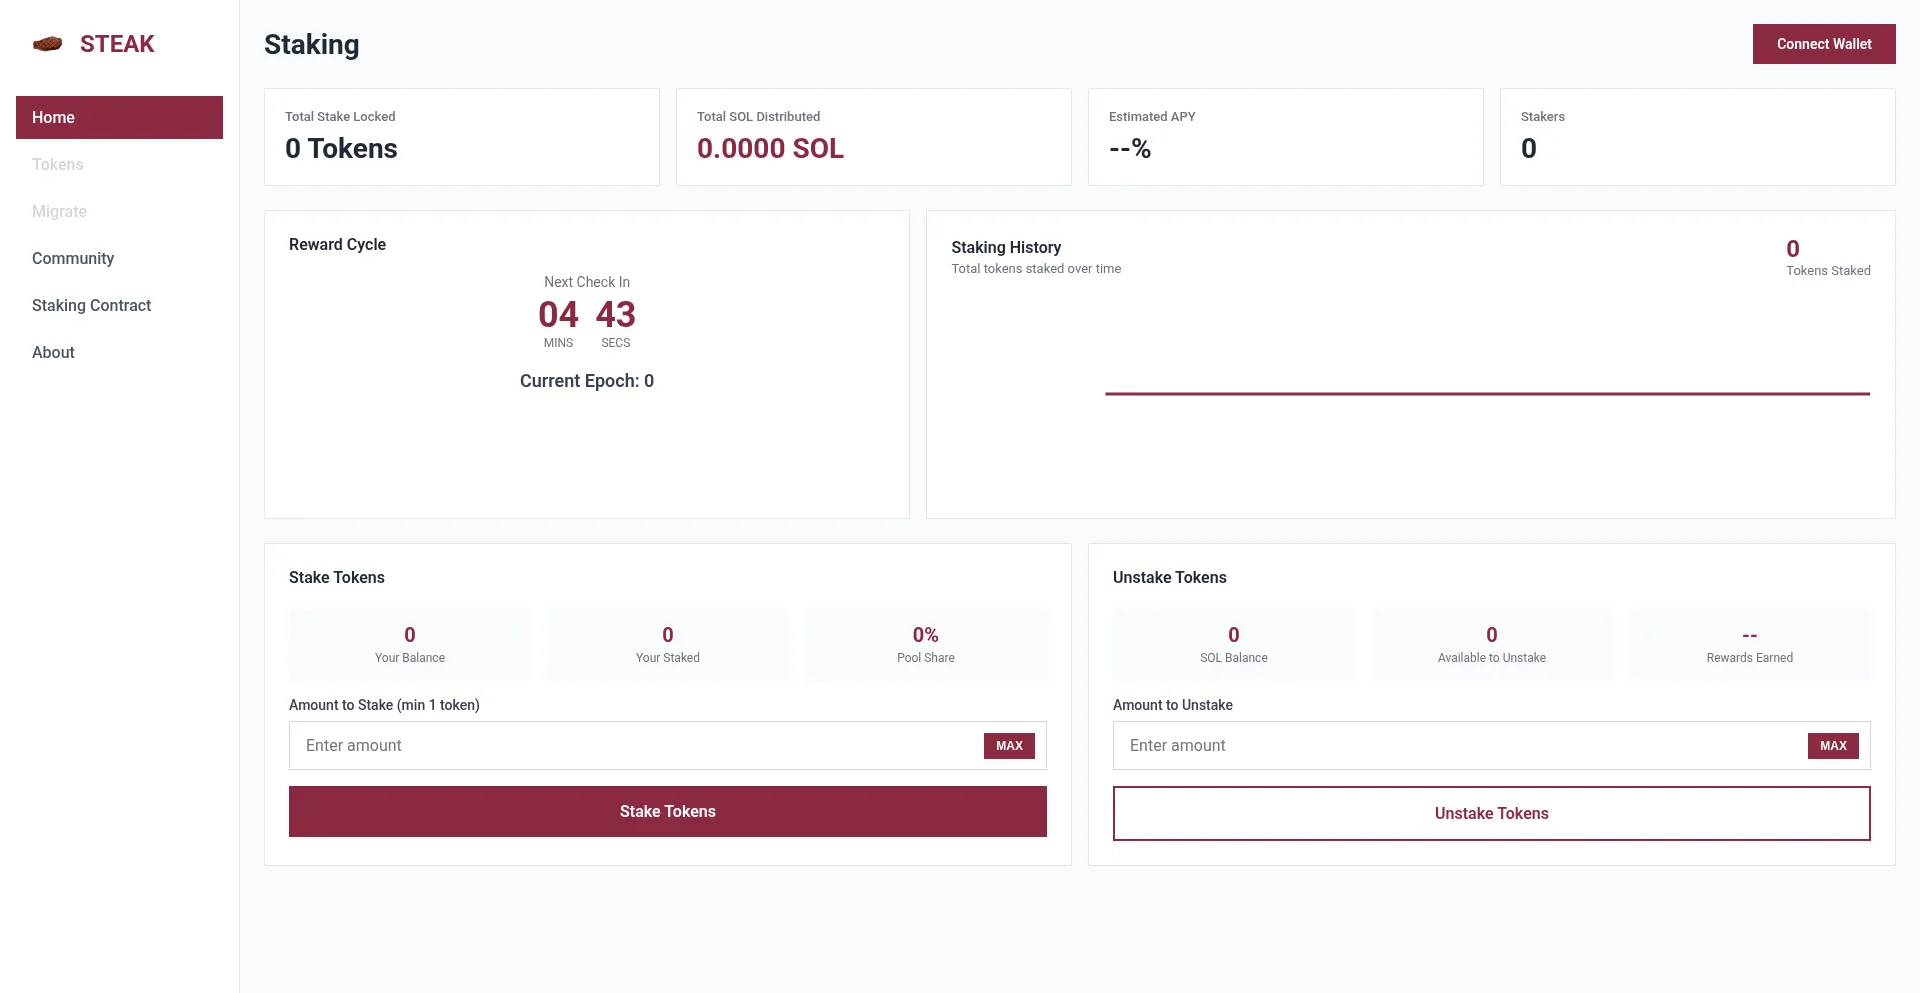
Task: Go to the Tokens page
Action: click(58, 164)
